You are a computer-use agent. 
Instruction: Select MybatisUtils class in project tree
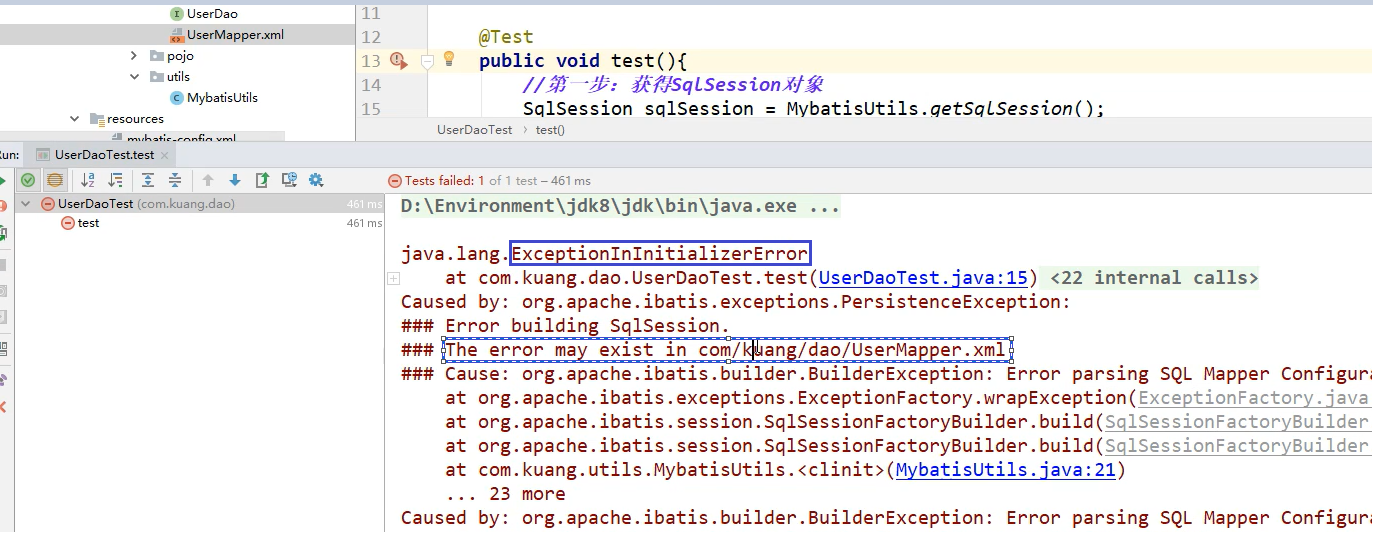(x=213, y=98)
